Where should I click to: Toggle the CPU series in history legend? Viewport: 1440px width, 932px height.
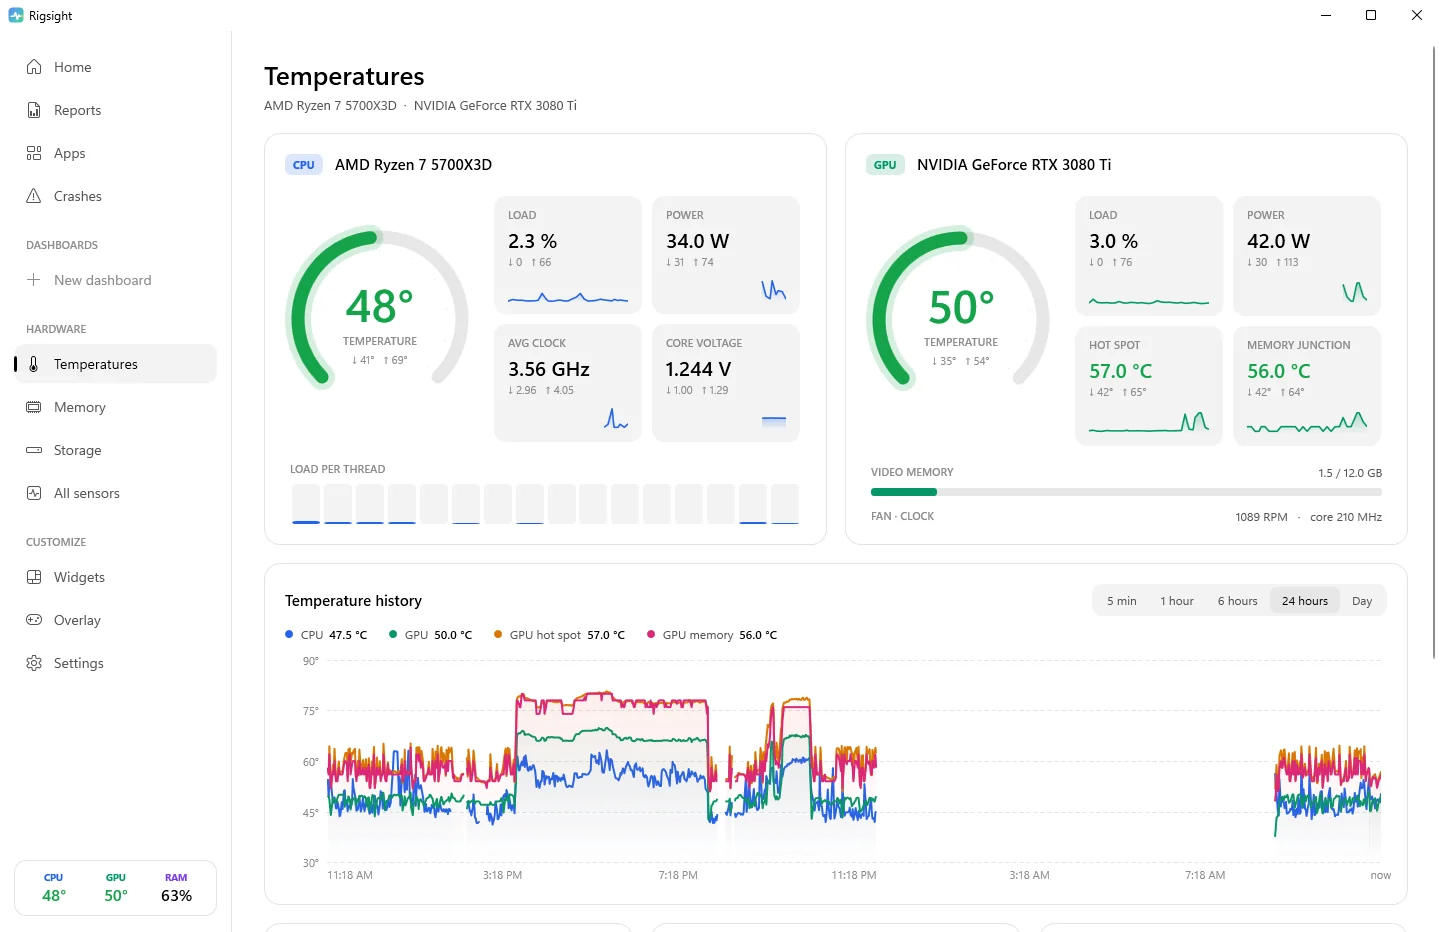(326, 635)
